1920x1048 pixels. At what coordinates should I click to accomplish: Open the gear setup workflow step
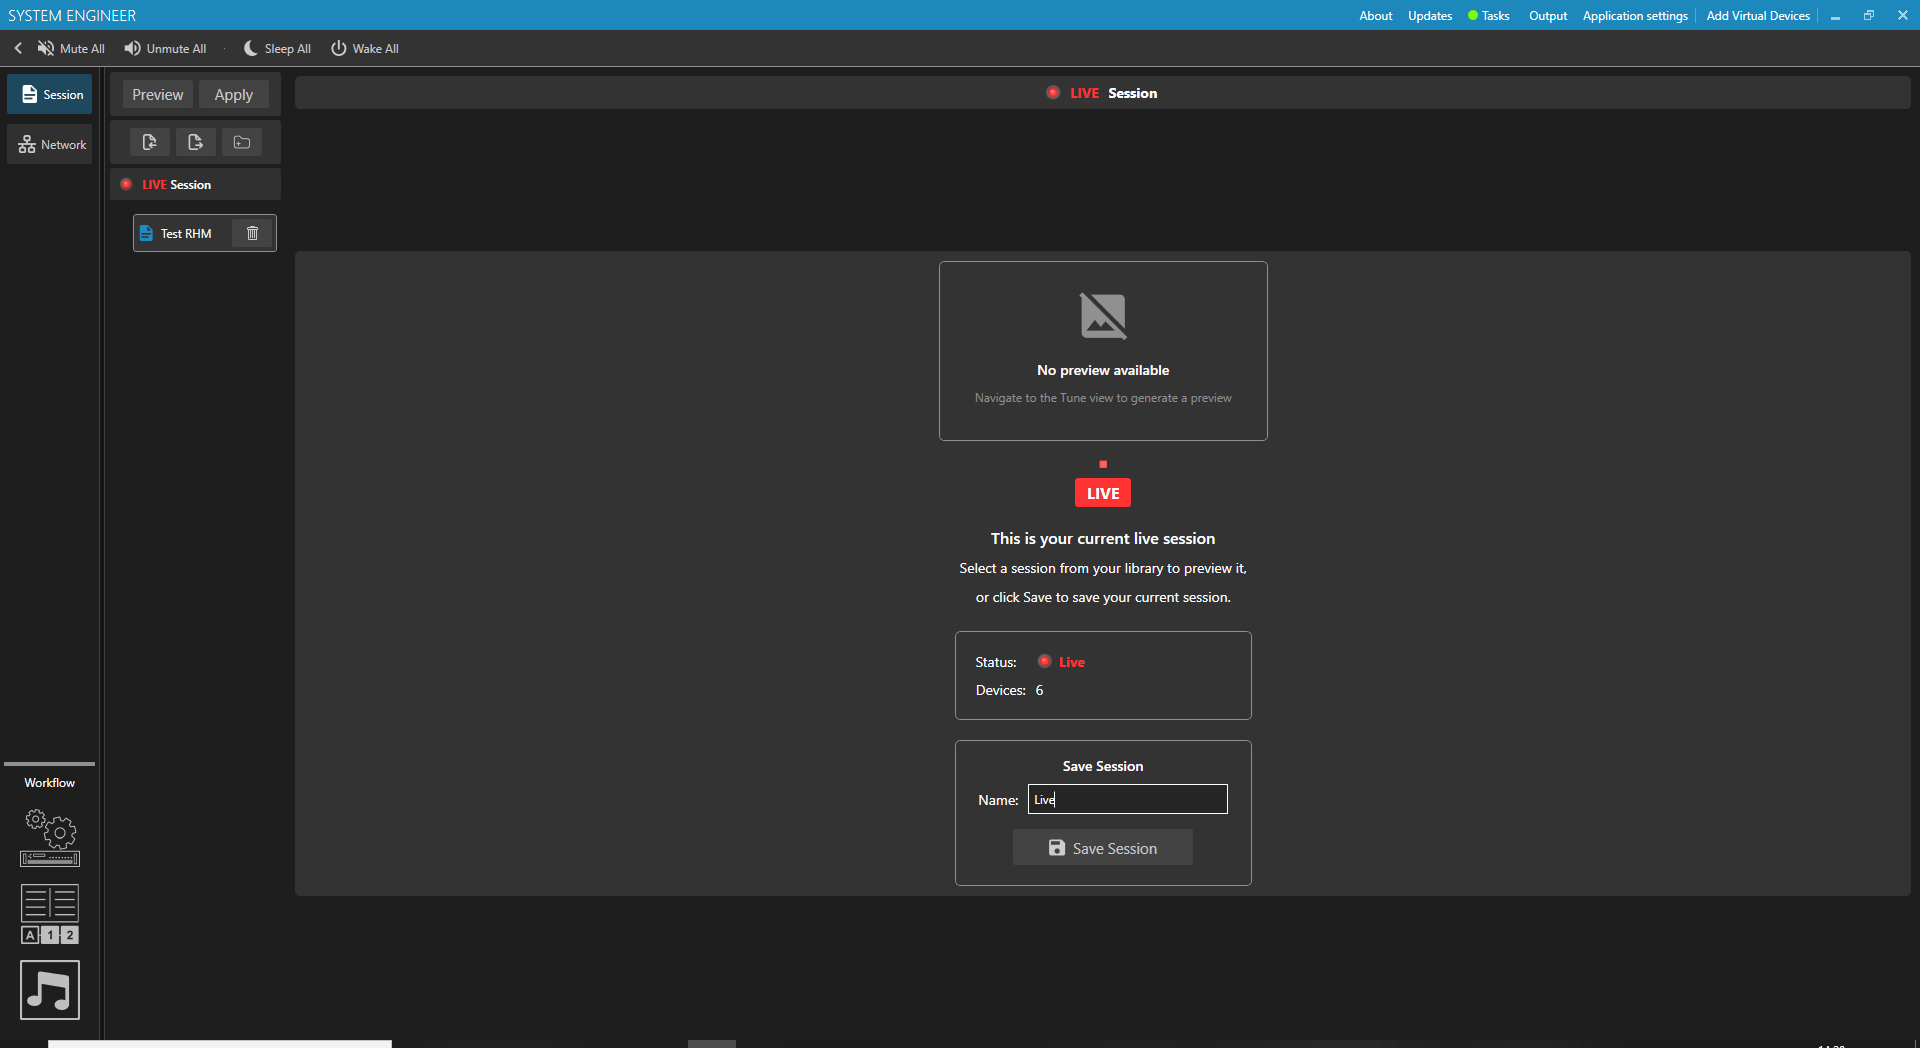(50, 838)
